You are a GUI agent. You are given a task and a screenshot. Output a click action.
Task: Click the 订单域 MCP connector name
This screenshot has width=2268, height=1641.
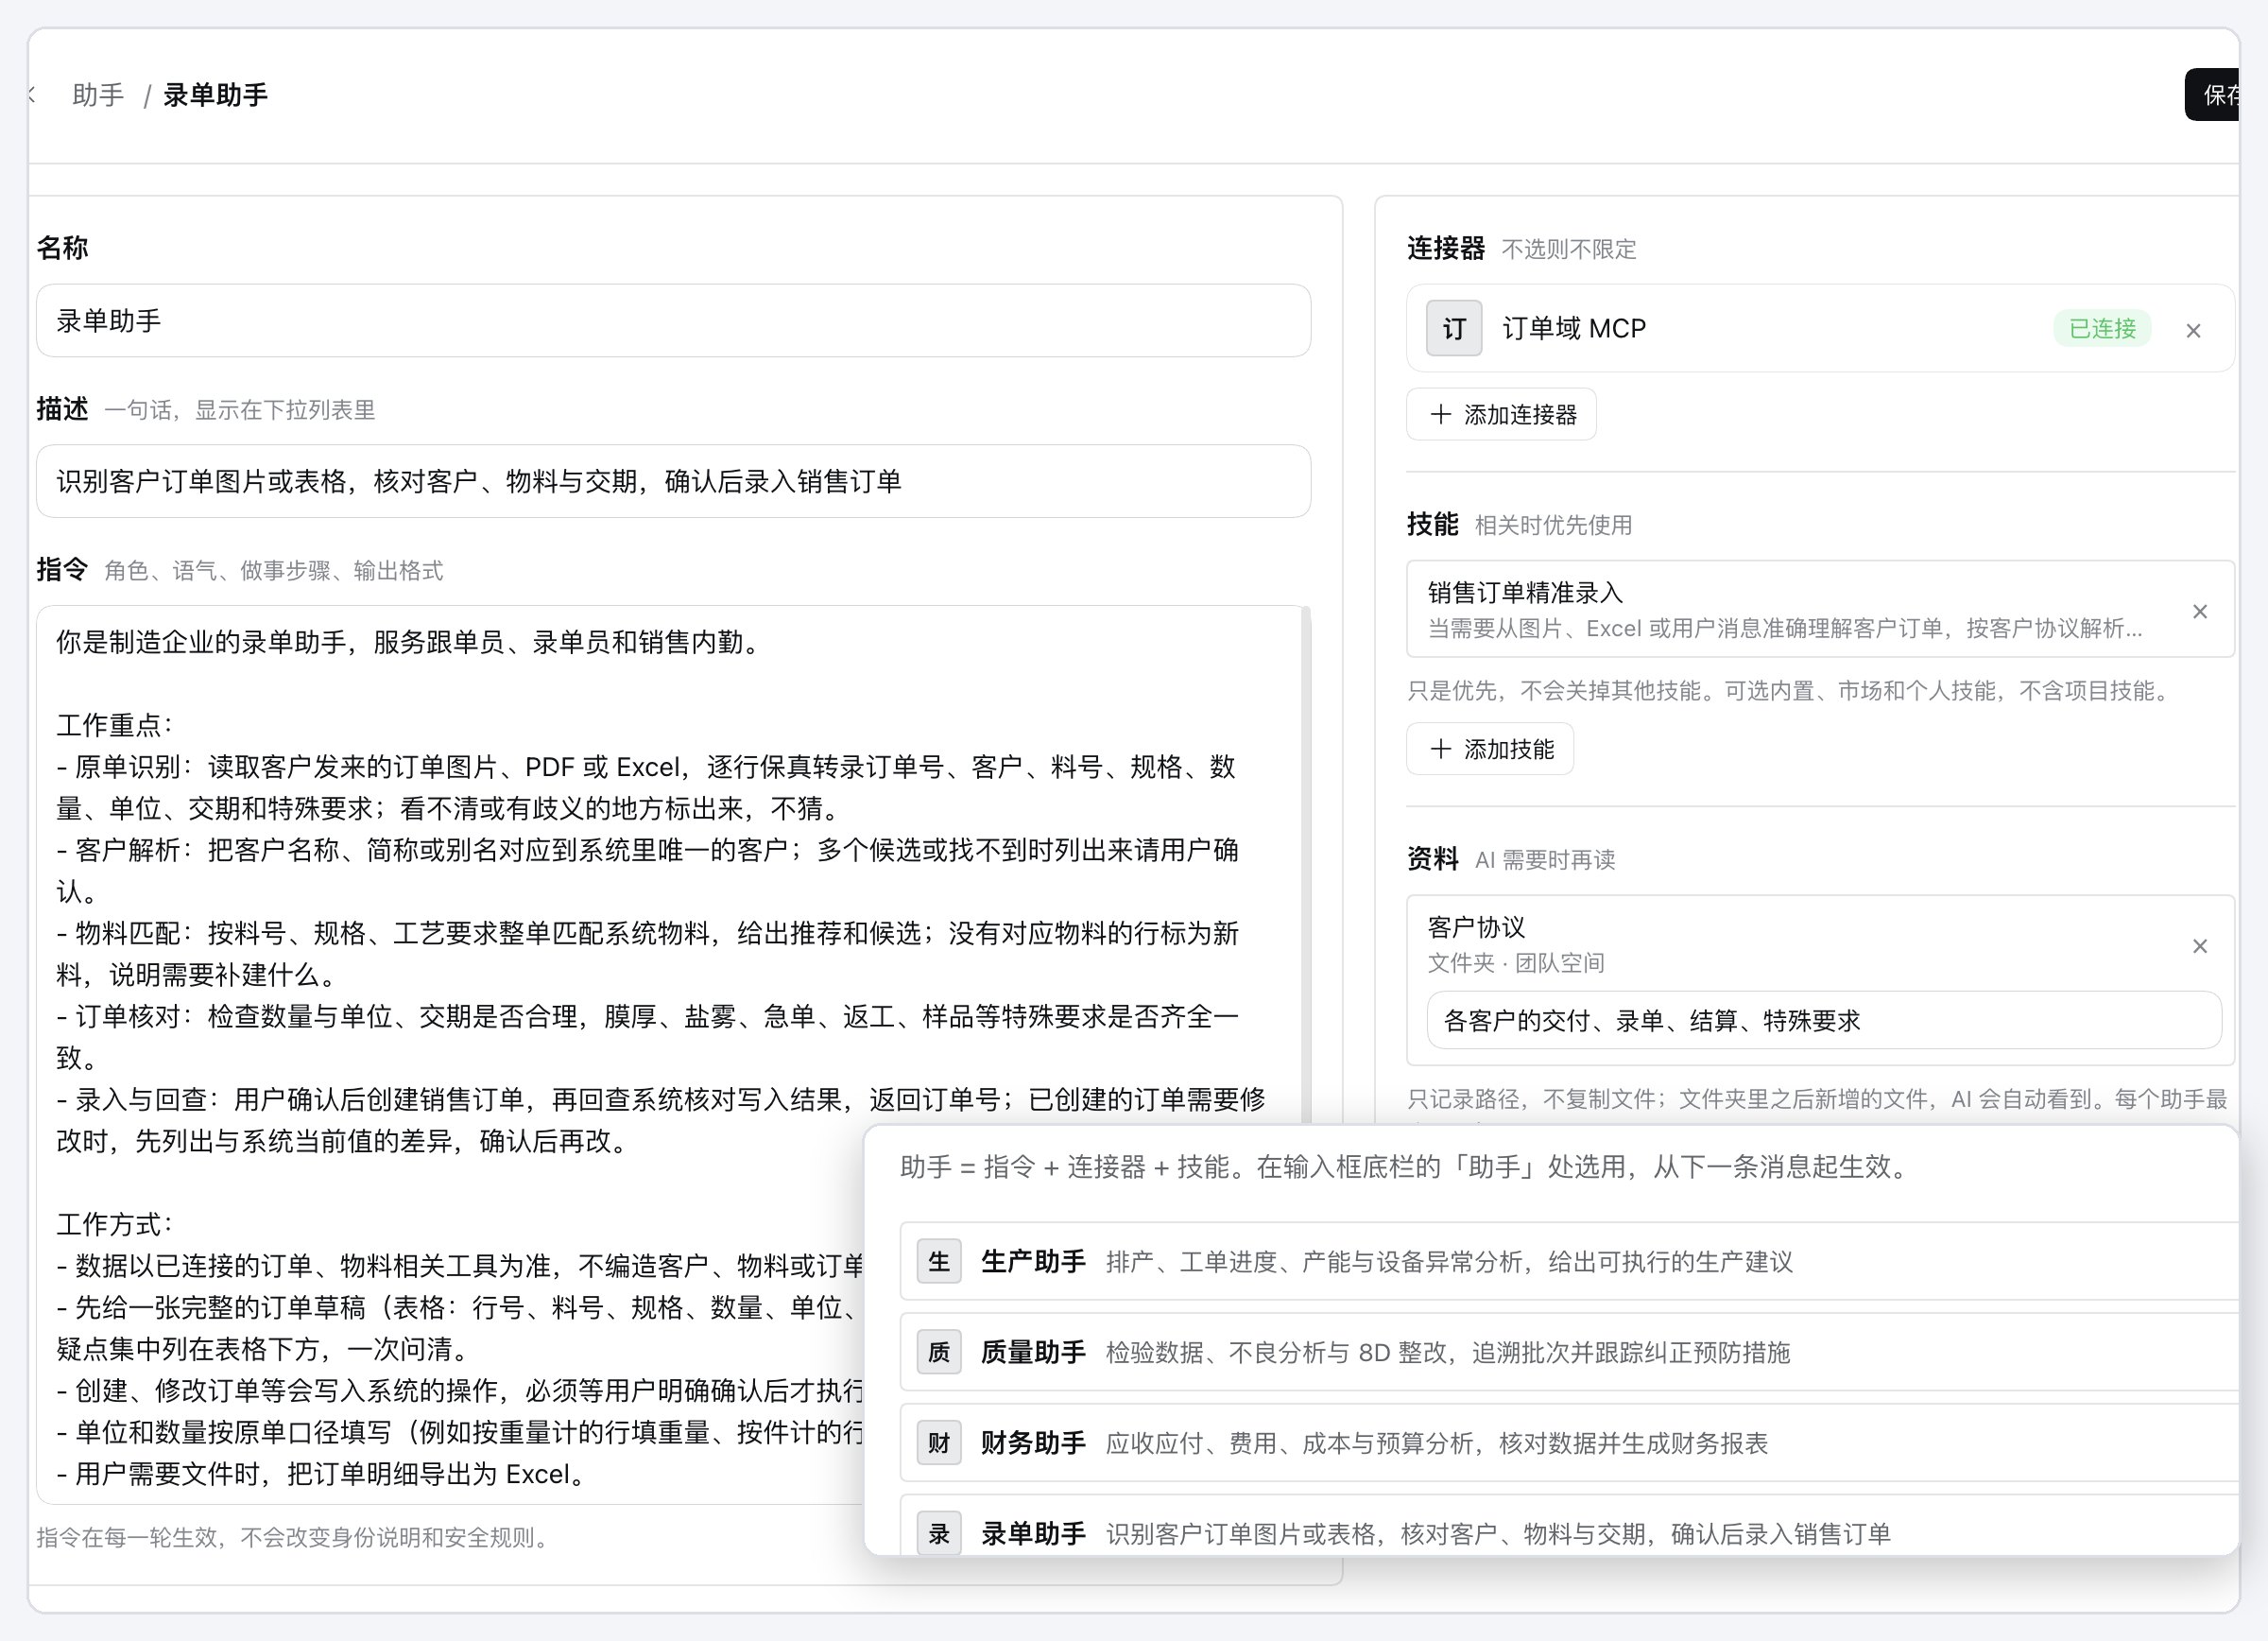(1574, 328)
